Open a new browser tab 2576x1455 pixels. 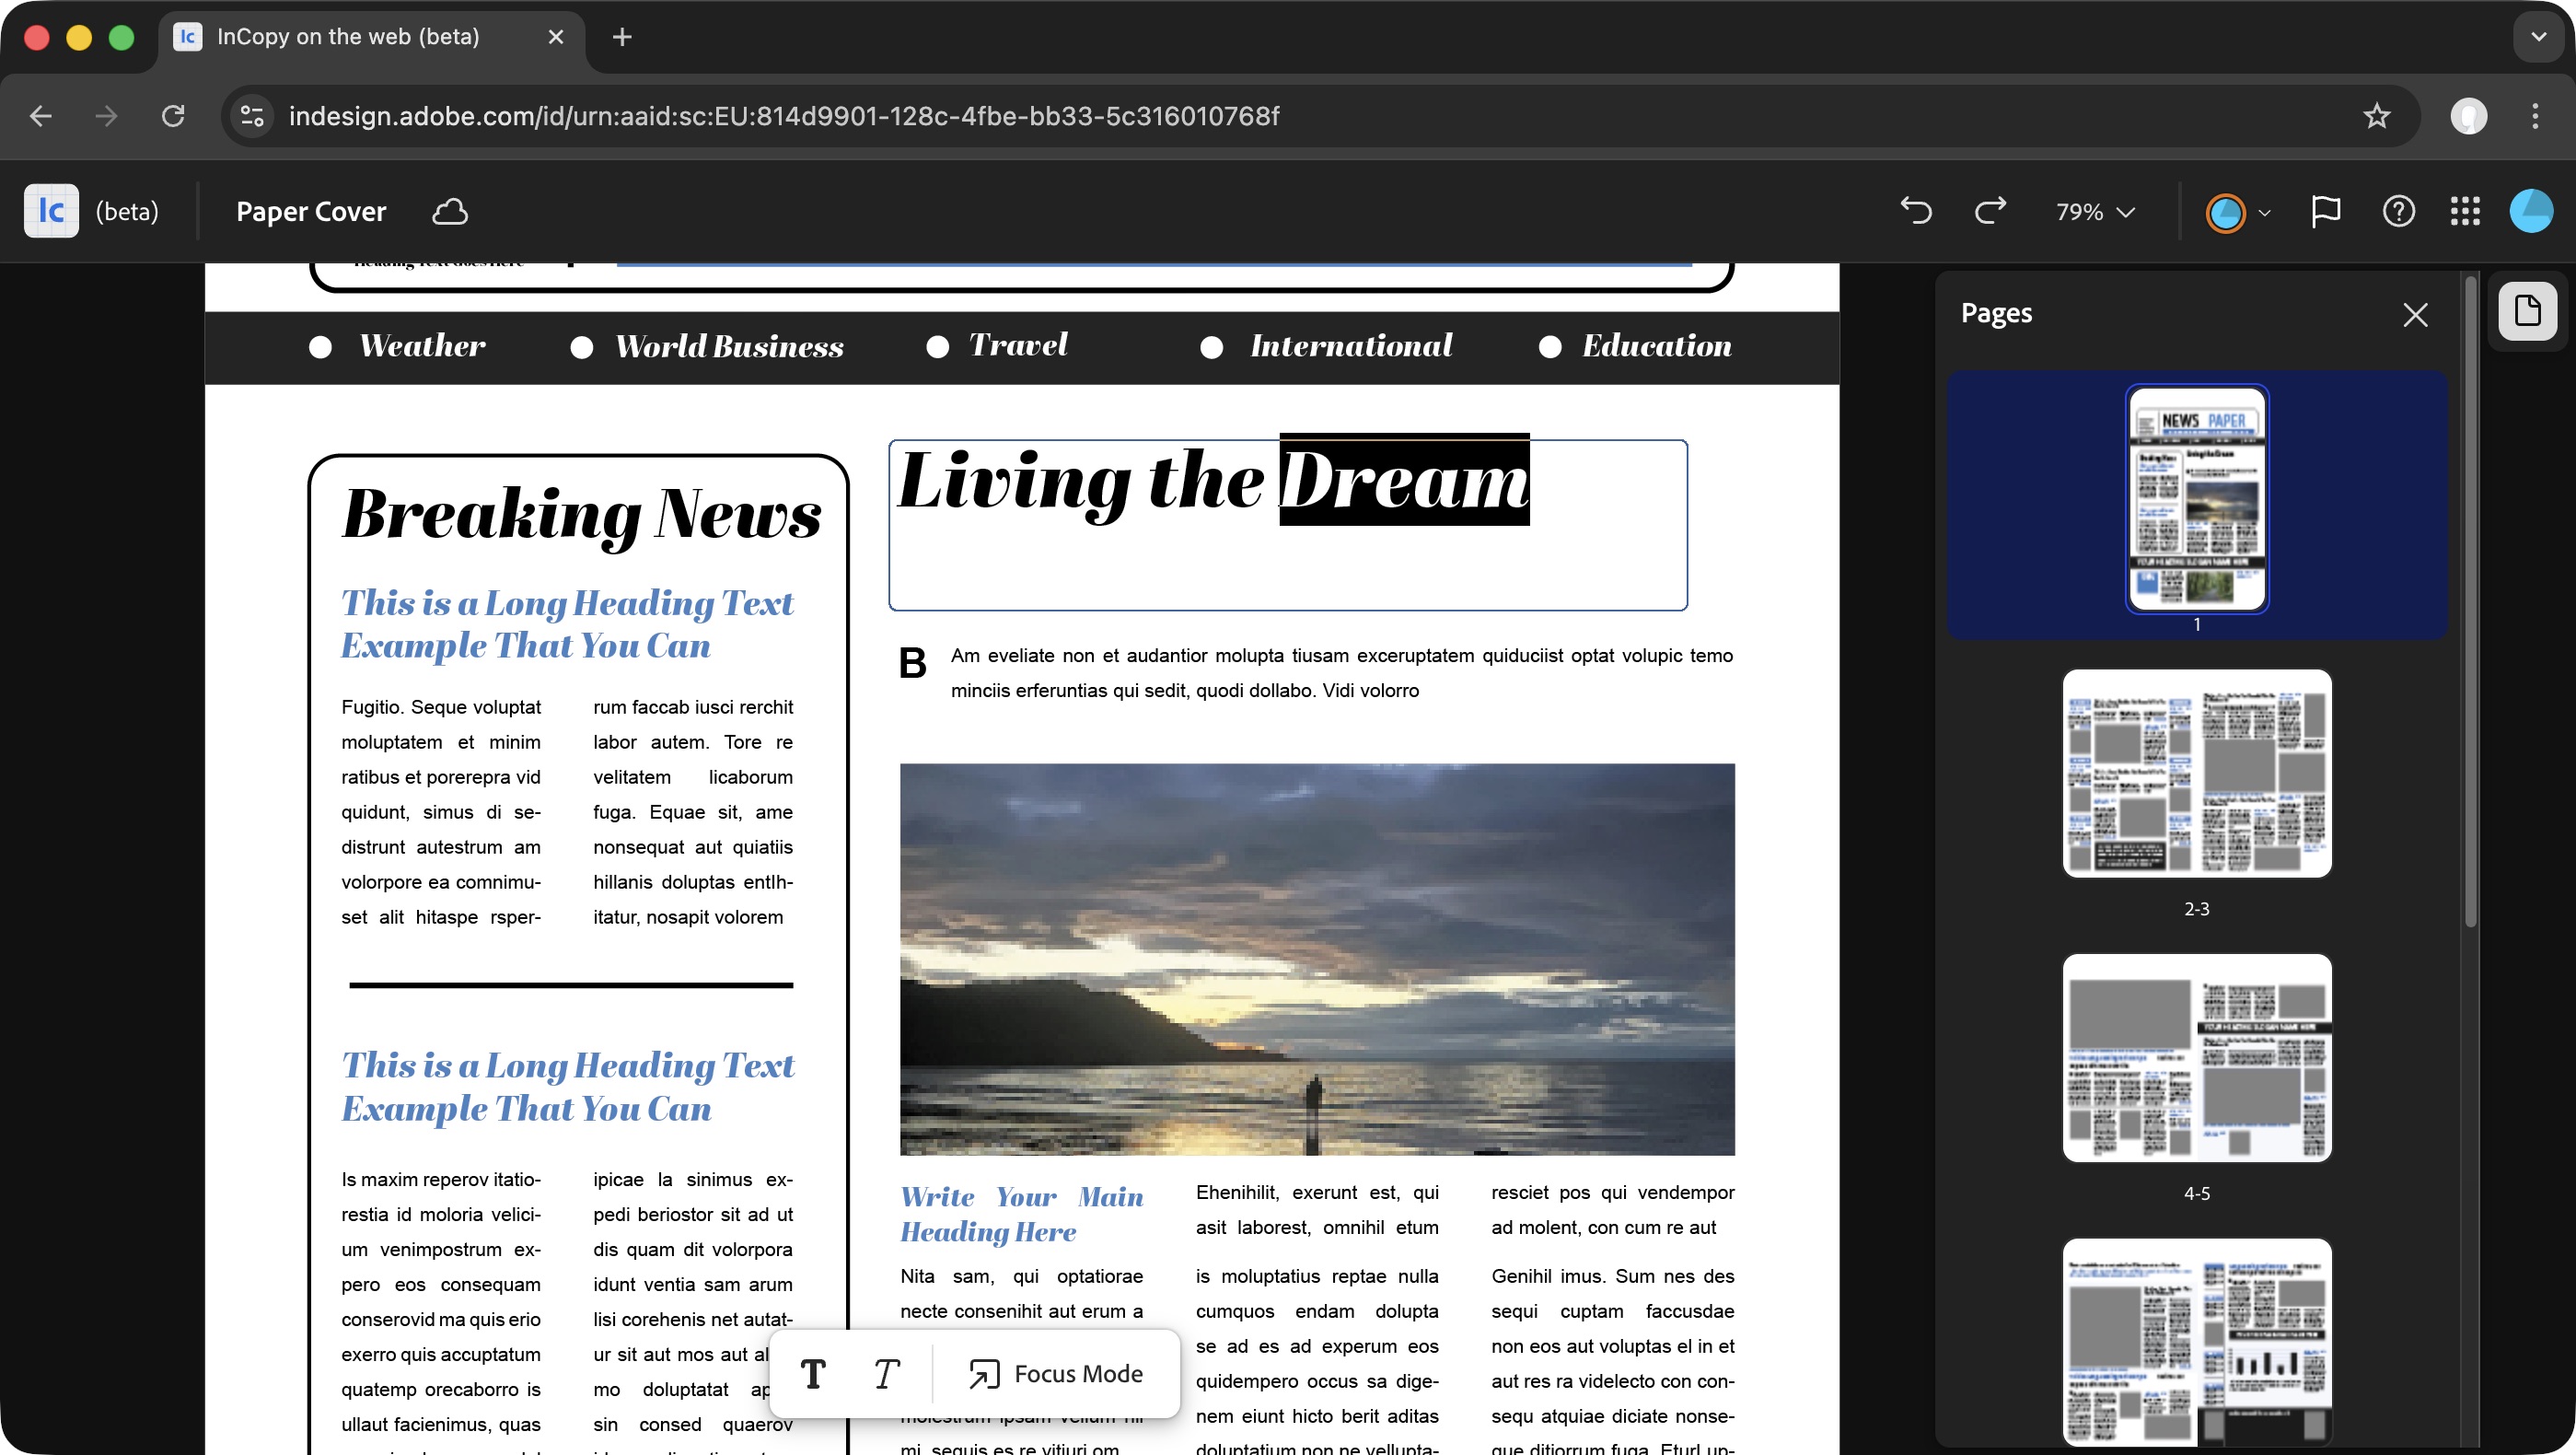click(622, 37)
